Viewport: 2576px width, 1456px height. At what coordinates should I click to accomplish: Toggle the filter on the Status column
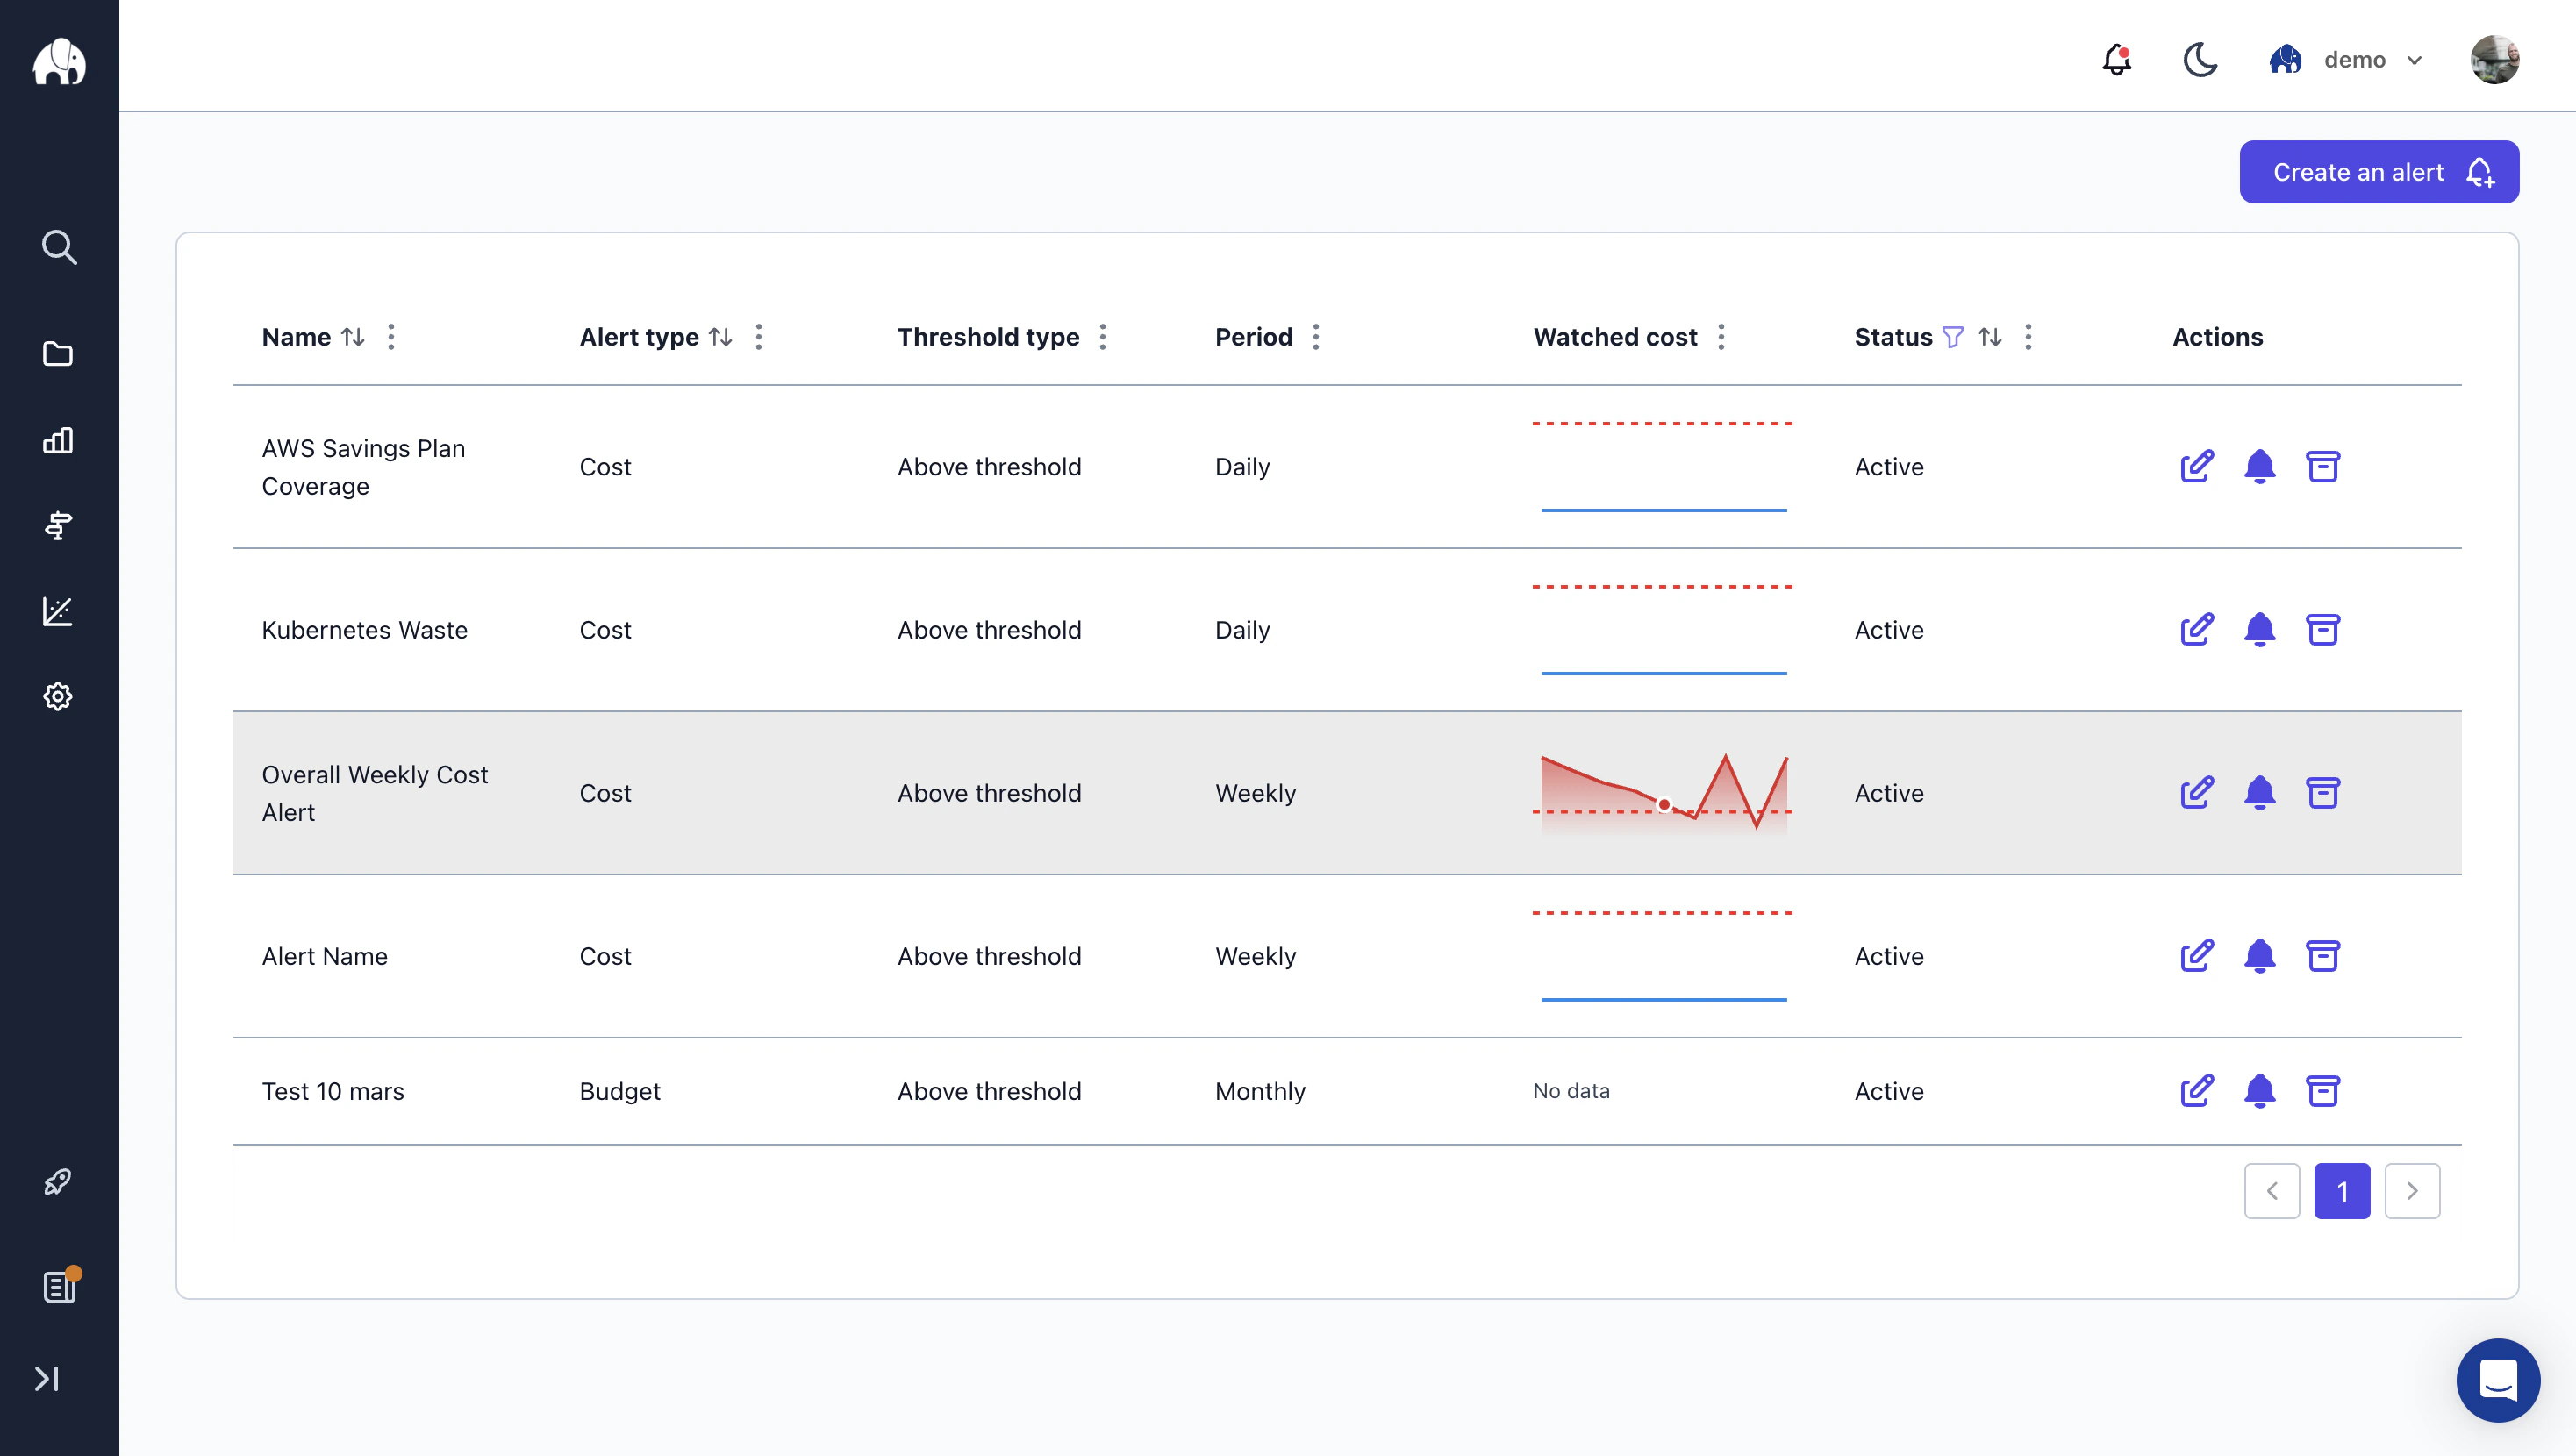(1953, 337)
